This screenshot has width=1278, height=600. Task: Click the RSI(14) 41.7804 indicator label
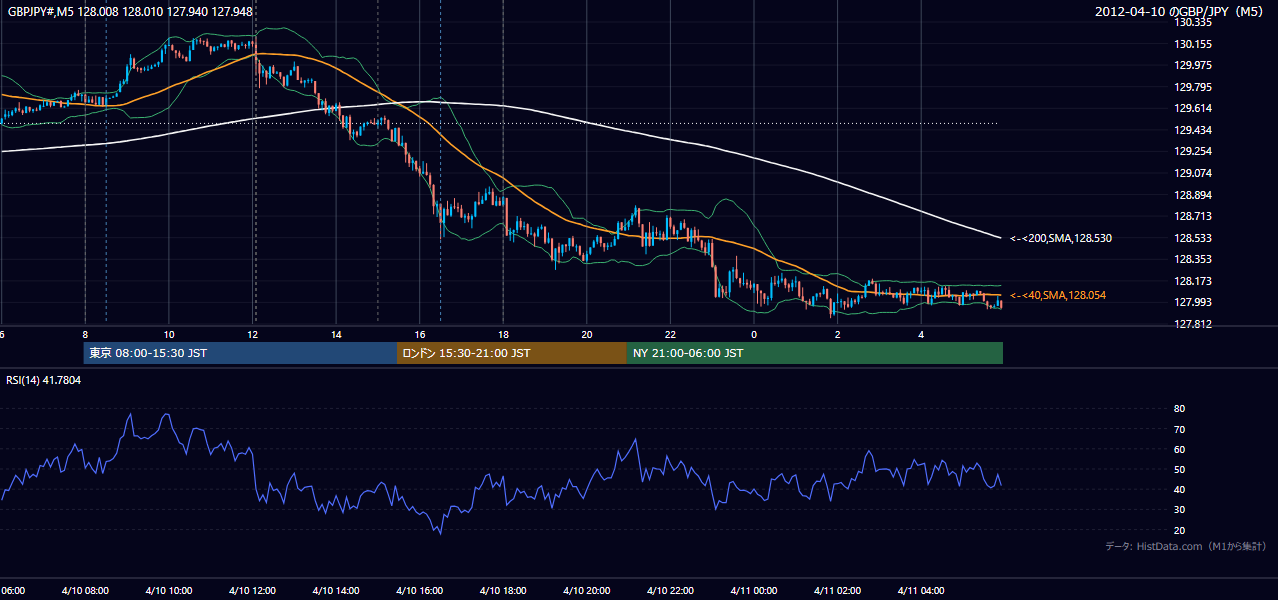point(44,380)
